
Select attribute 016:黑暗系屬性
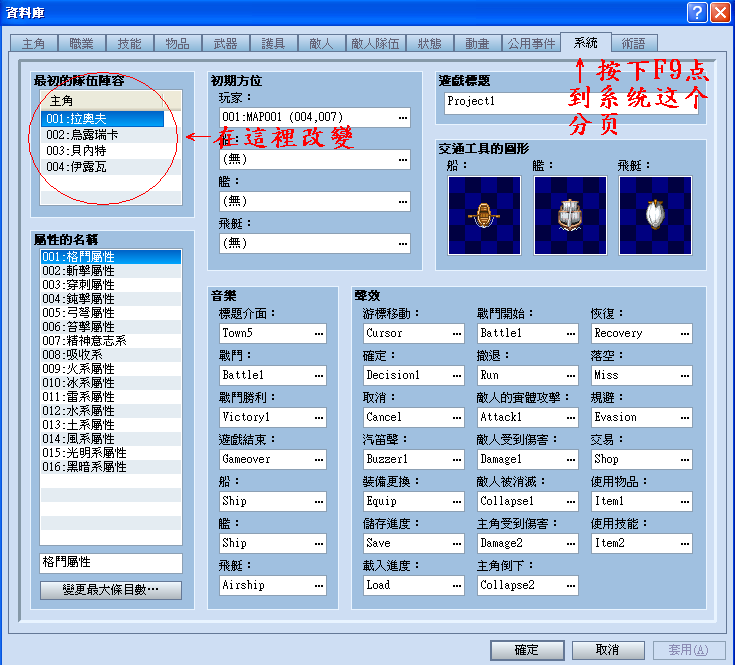pos(111,467)
